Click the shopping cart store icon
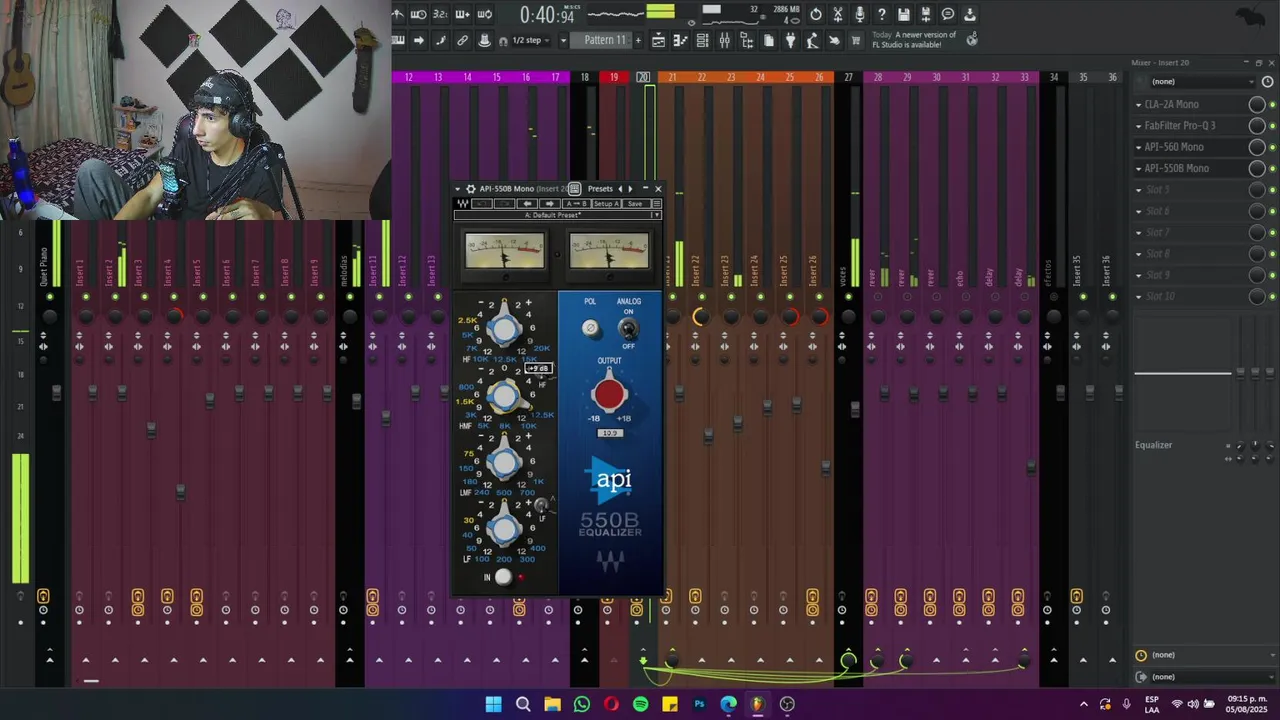Viewport: 1280px width, 720px height. point(855,40)
